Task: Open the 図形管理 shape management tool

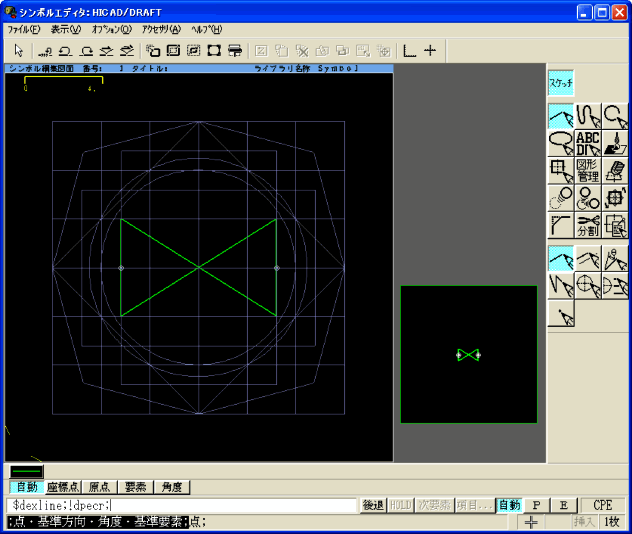Action: click(588, 171)
